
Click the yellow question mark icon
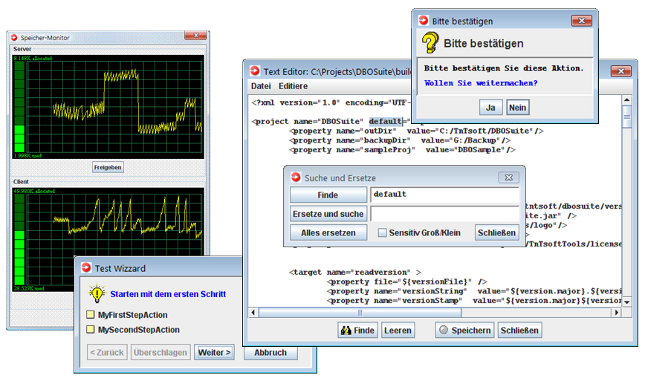pos(430,43)
